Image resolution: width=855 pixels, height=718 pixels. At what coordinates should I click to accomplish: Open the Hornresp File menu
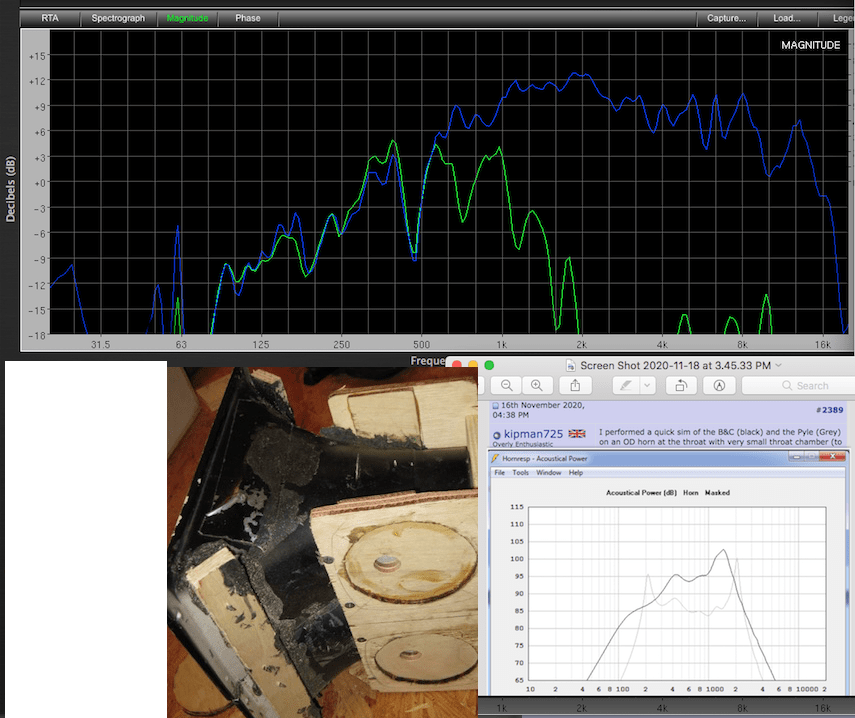click(x=499, y=473)
